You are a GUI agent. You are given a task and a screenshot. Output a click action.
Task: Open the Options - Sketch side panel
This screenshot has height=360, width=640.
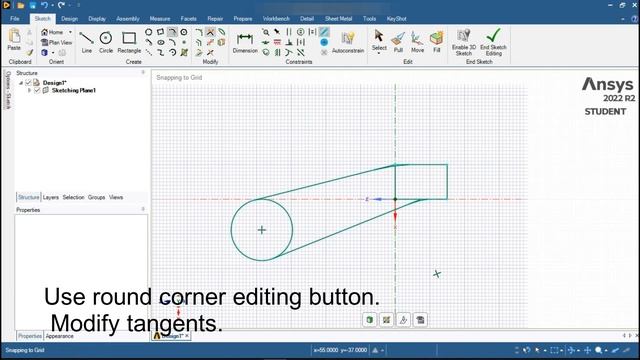pyautogui.click(x=8, y=90)
